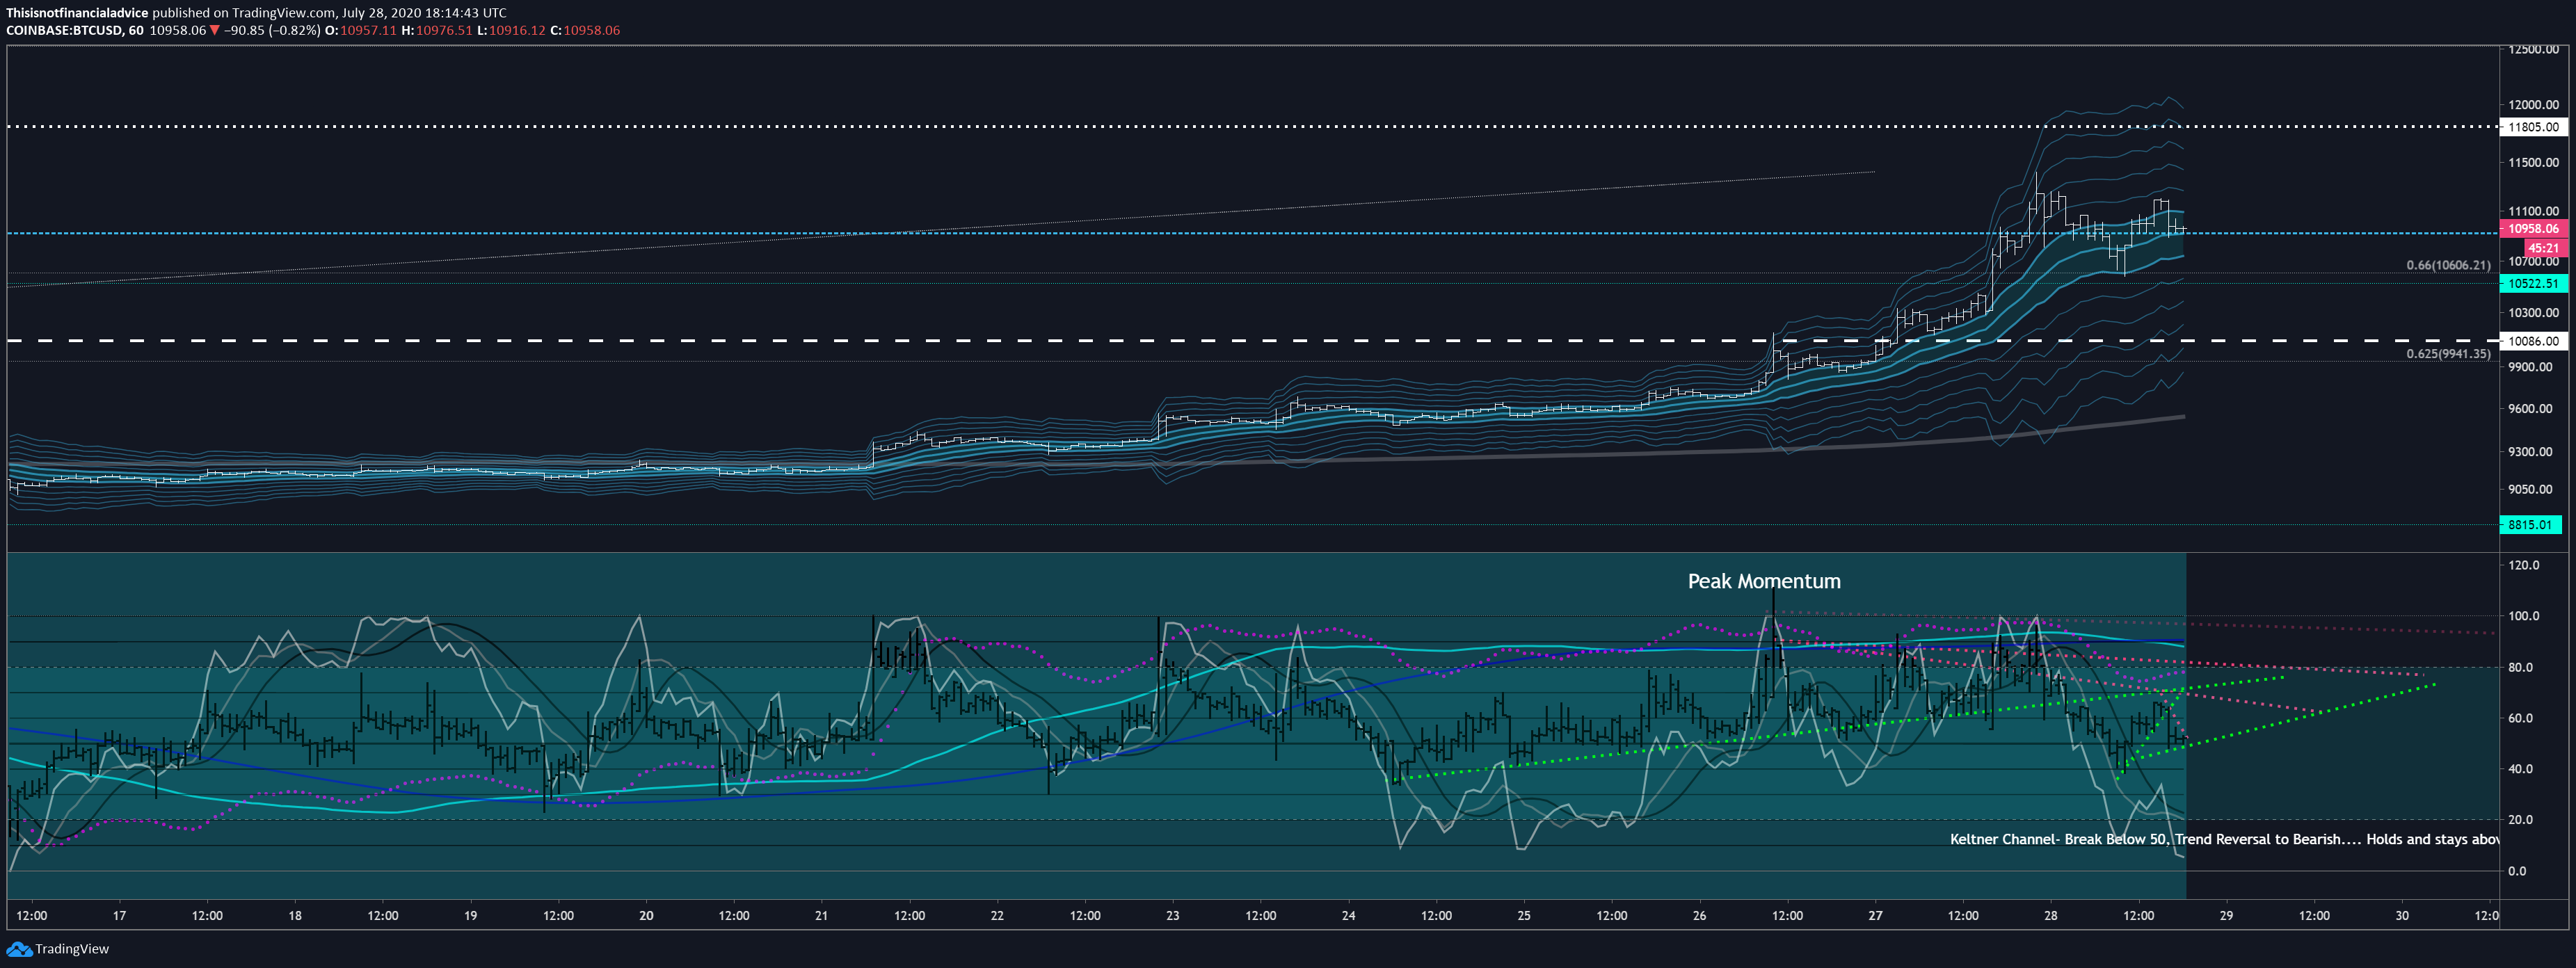Click the cyan 8815.01 price label
Screen dimensions: 2576x968
pyautogui.click(x=2530, y=525)
